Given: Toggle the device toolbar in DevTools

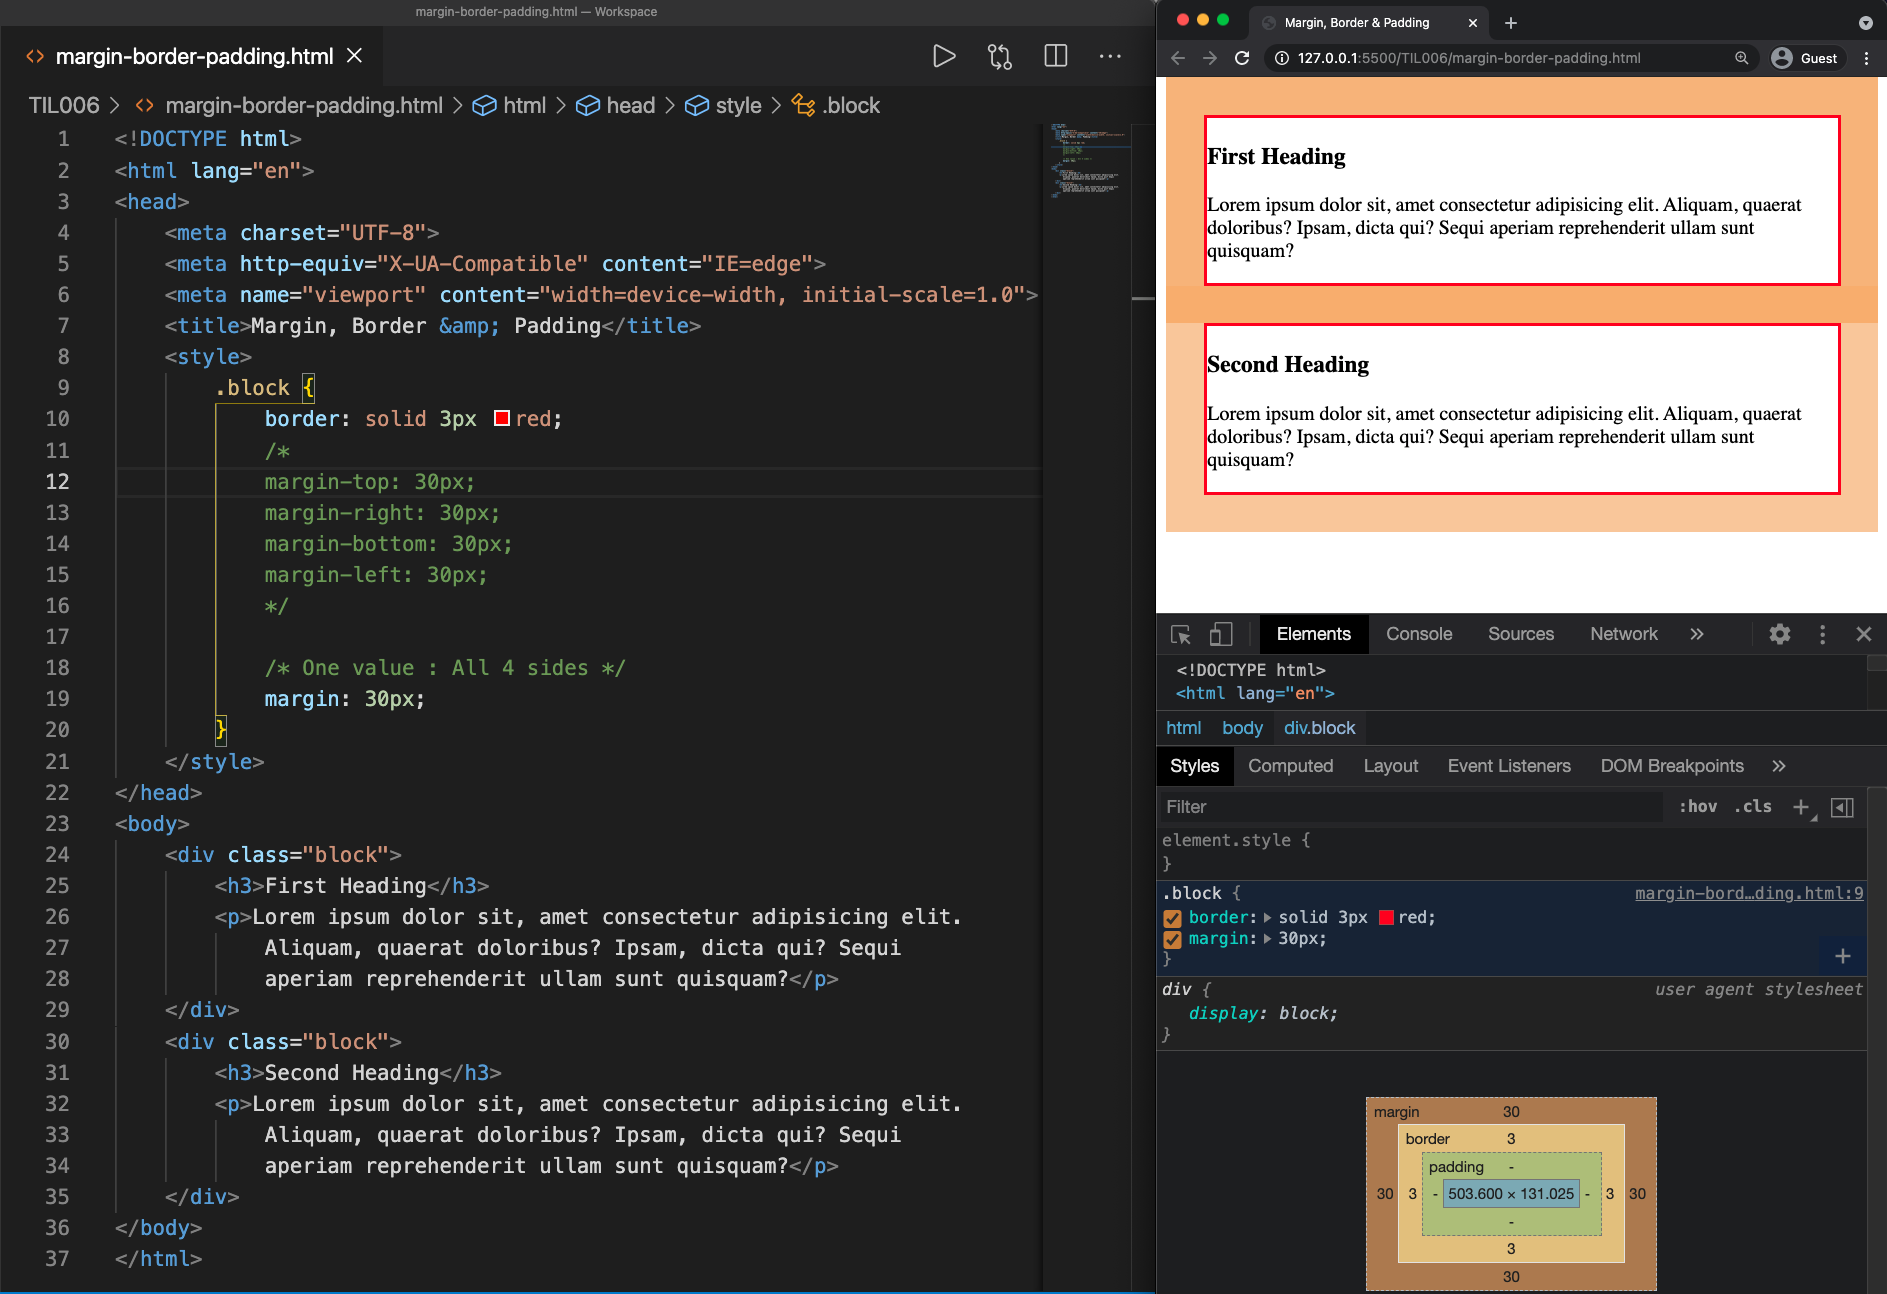Looking at the screenshot, I should (x=1221, y=634).
